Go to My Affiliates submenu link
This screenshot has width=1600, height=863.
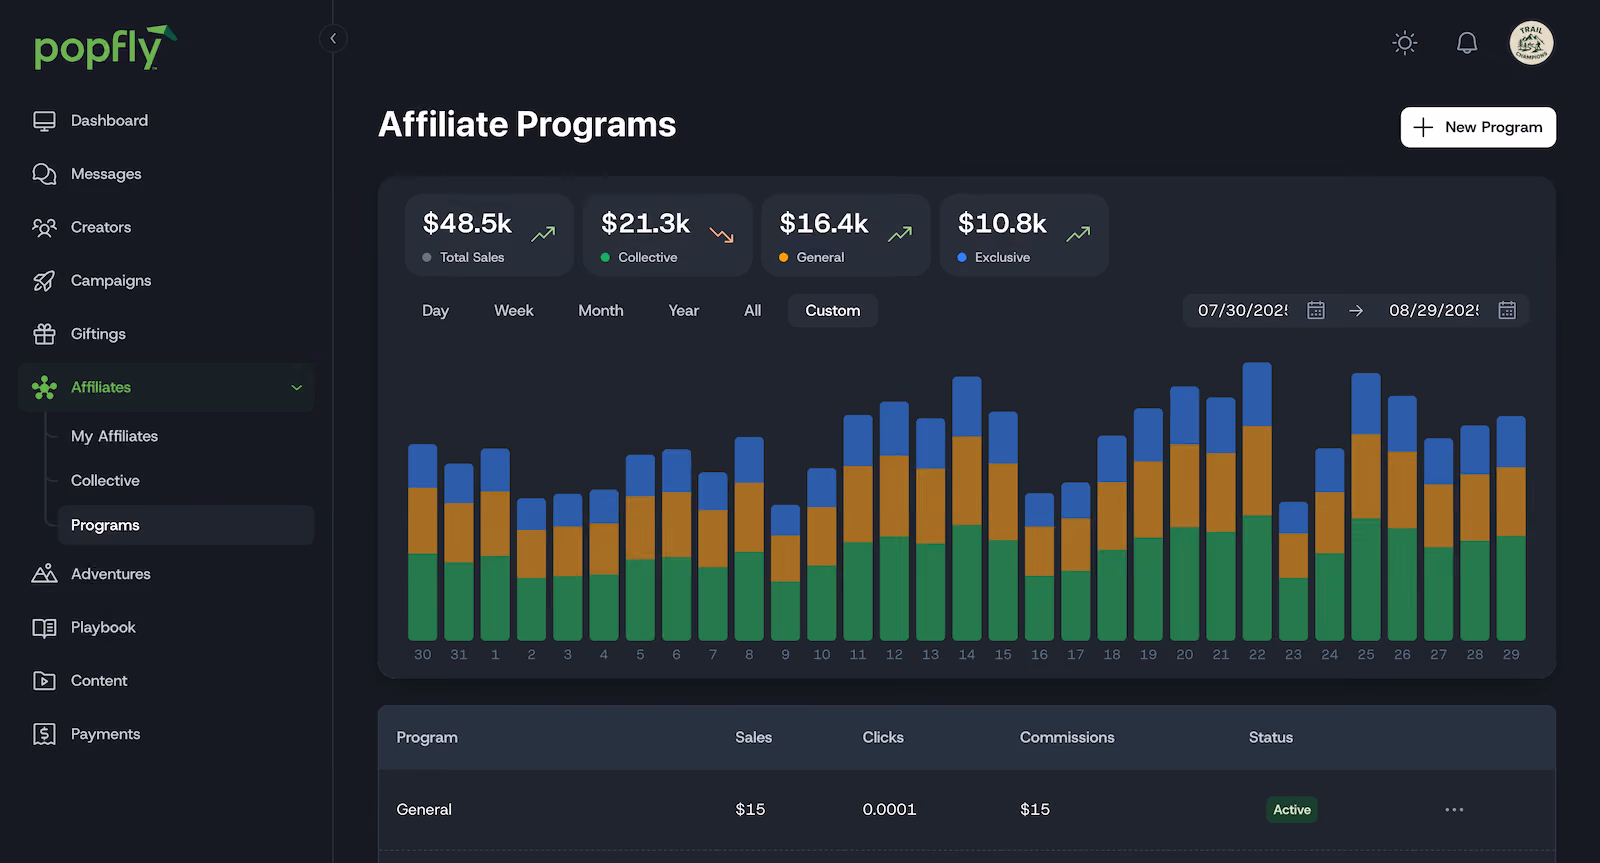[114, 436]
